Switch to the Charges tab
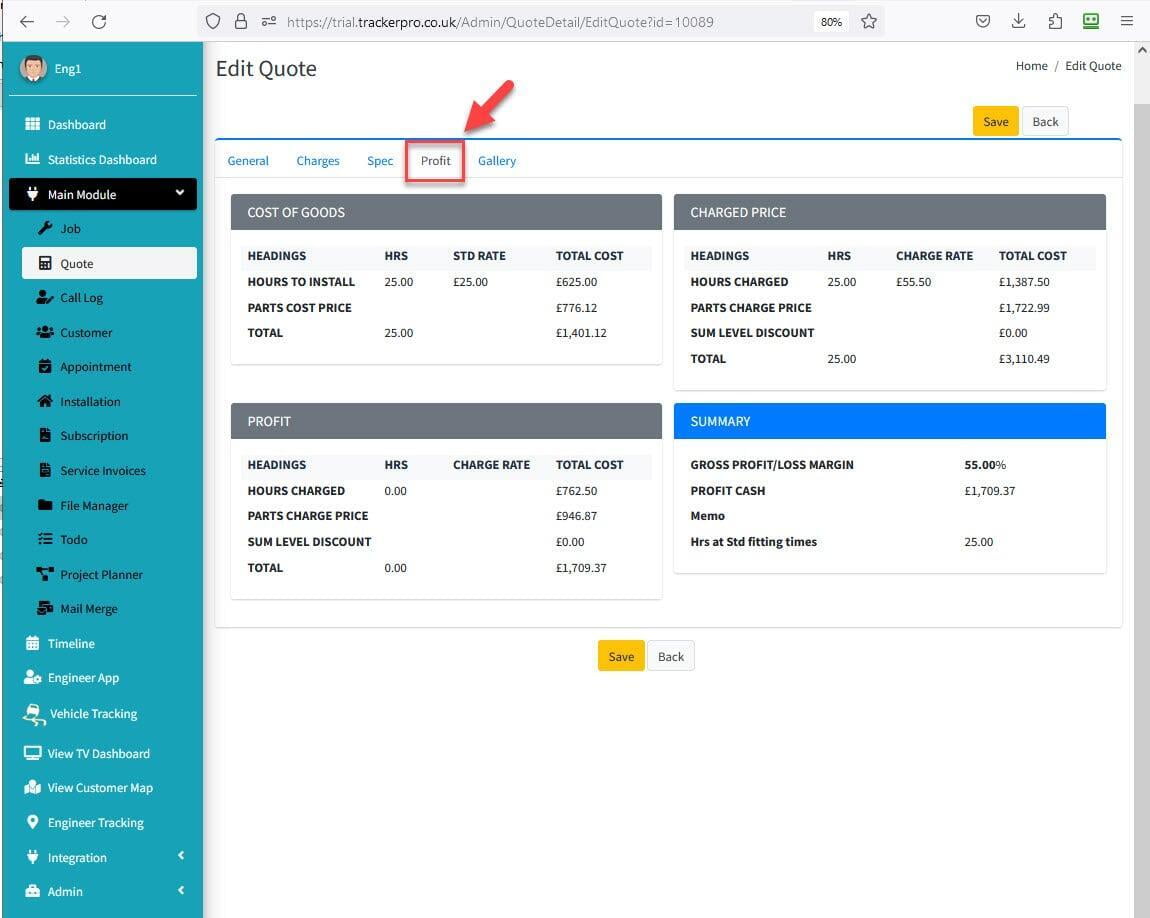 point(318,160)
